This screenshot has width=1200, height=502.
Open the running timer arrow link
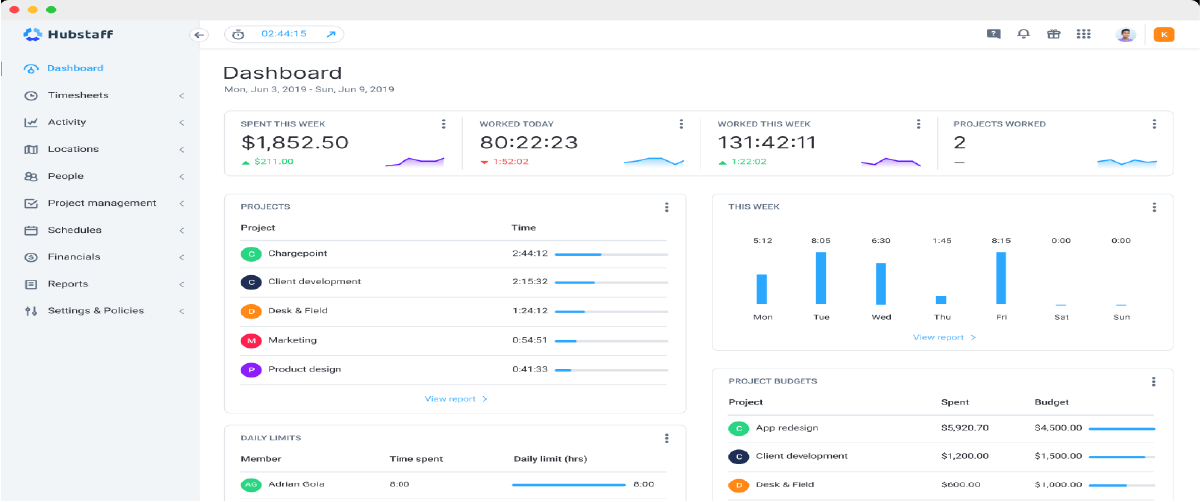(x=330, y=34)
